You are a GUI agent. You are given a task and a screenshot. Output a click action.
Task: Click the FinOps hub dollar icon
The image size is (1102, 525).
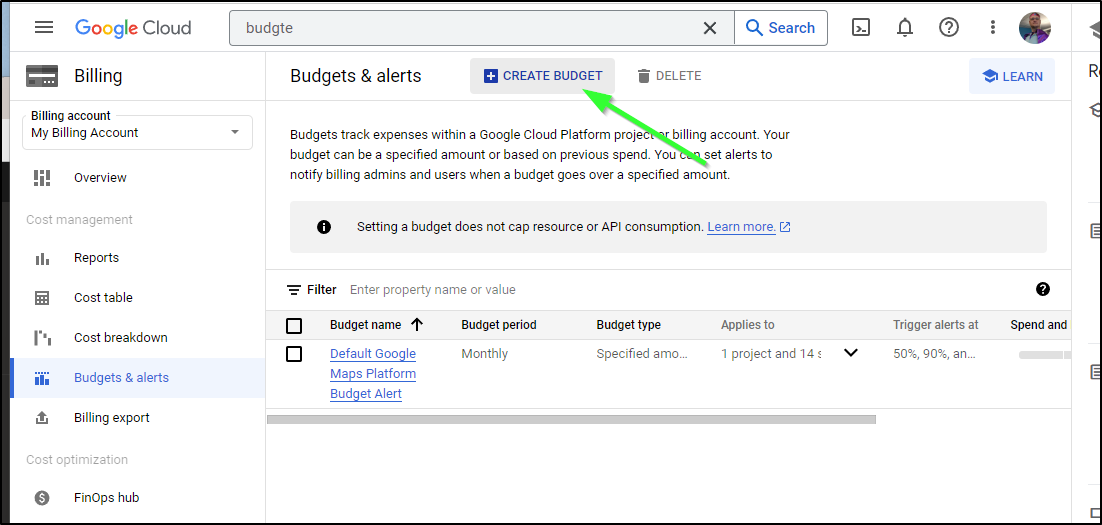[x=42, y=498]
